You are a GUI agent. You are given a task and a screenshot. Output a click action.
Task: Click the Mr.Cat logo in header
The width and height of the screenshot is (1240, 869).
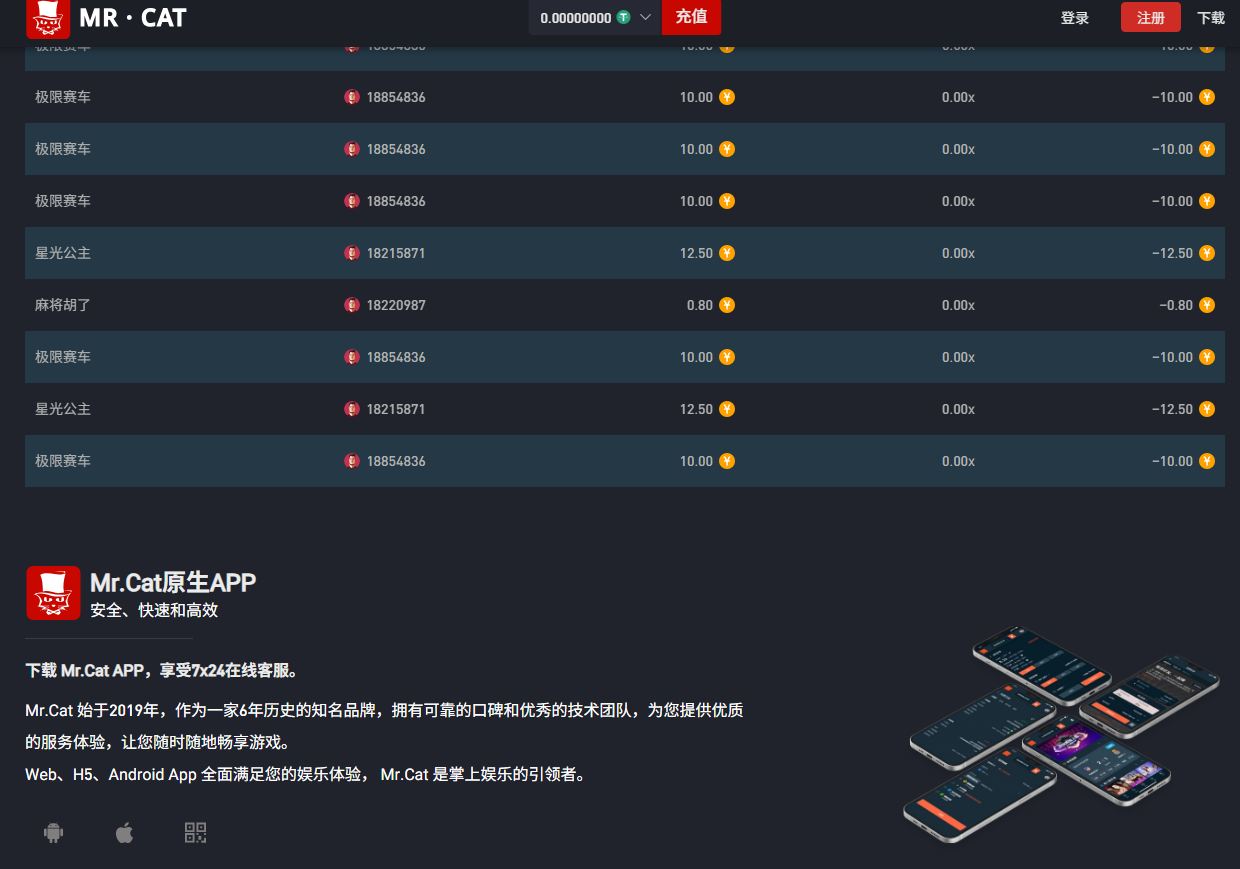tap(48, 18)
